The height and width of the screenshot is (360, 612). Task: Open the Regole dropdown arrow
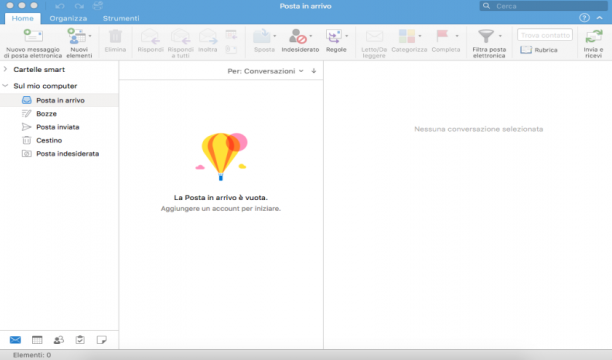[x=347, y=36]
